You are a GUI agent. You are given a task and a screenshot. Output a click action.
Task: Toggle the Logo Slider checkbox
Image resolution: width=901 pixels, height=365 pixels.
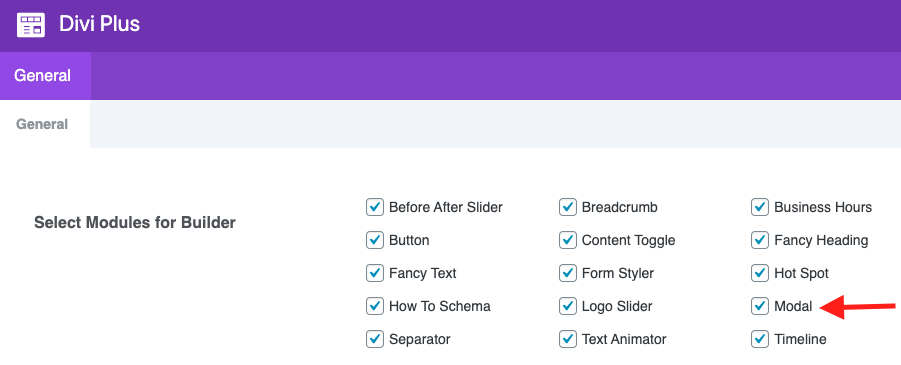tap(568, 306)
